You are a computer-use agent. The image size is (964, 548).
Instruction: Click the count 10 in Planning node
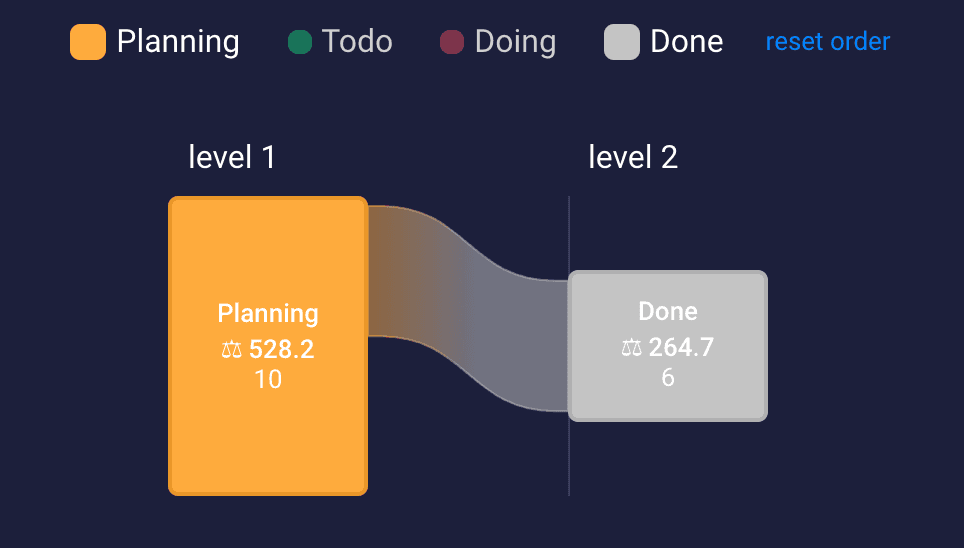click(x=268, y=379)
